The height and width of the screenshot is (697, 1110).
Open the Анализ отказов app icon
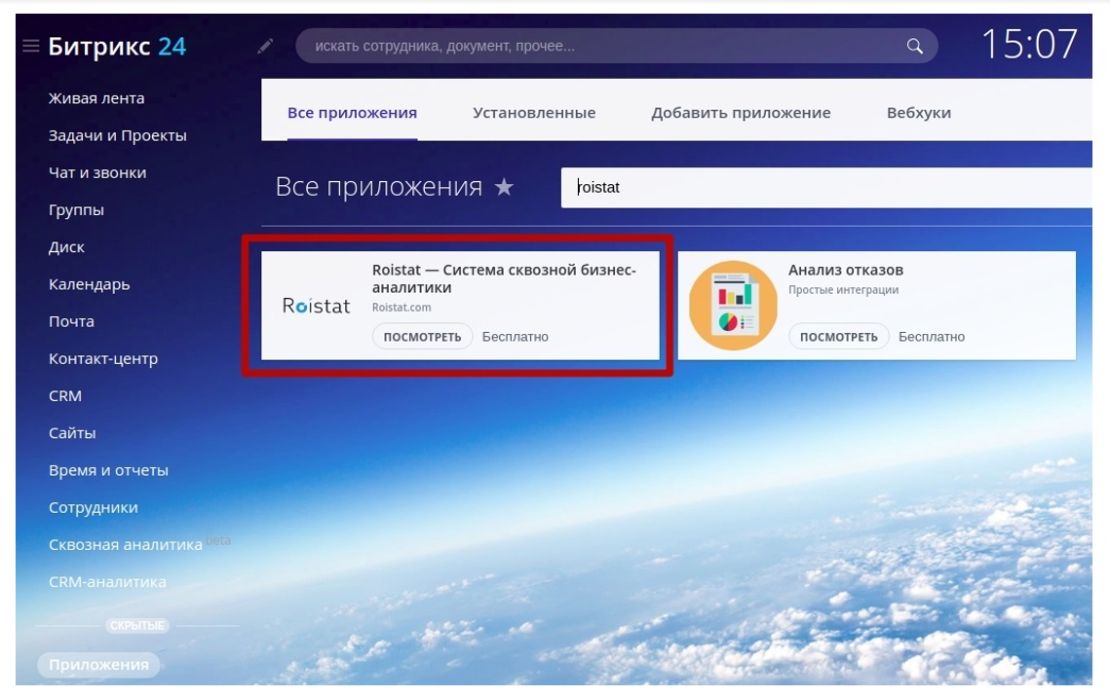click(x=733, y=306)
